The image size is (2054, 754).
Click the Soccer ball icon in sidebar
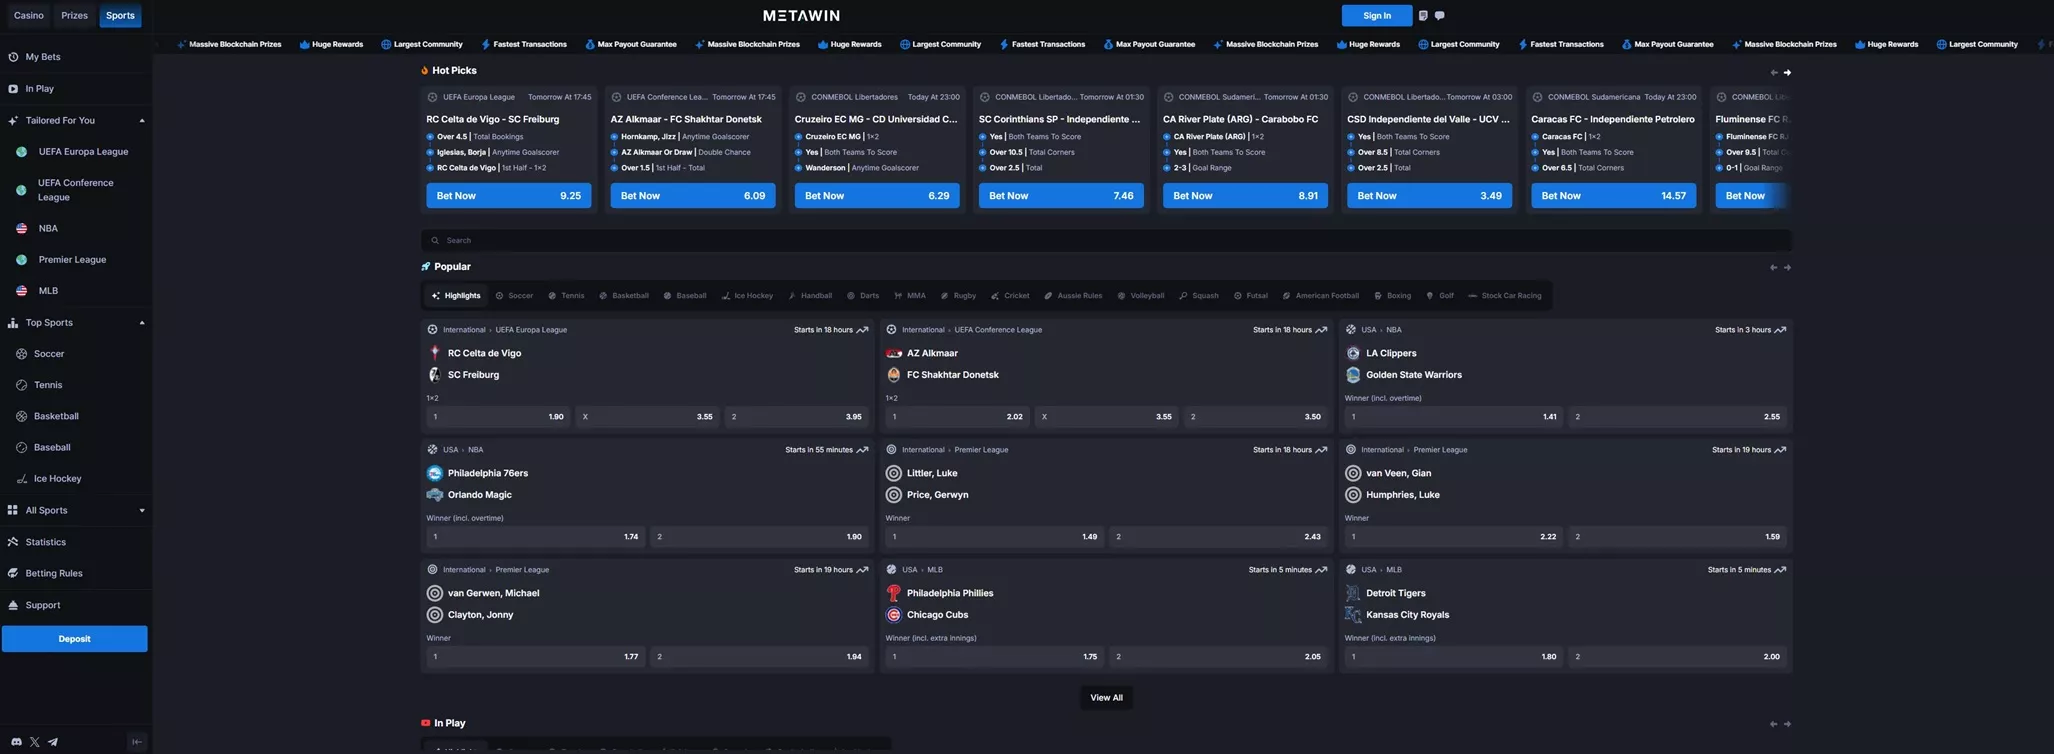pyautogui.click(x=21, y=354)
